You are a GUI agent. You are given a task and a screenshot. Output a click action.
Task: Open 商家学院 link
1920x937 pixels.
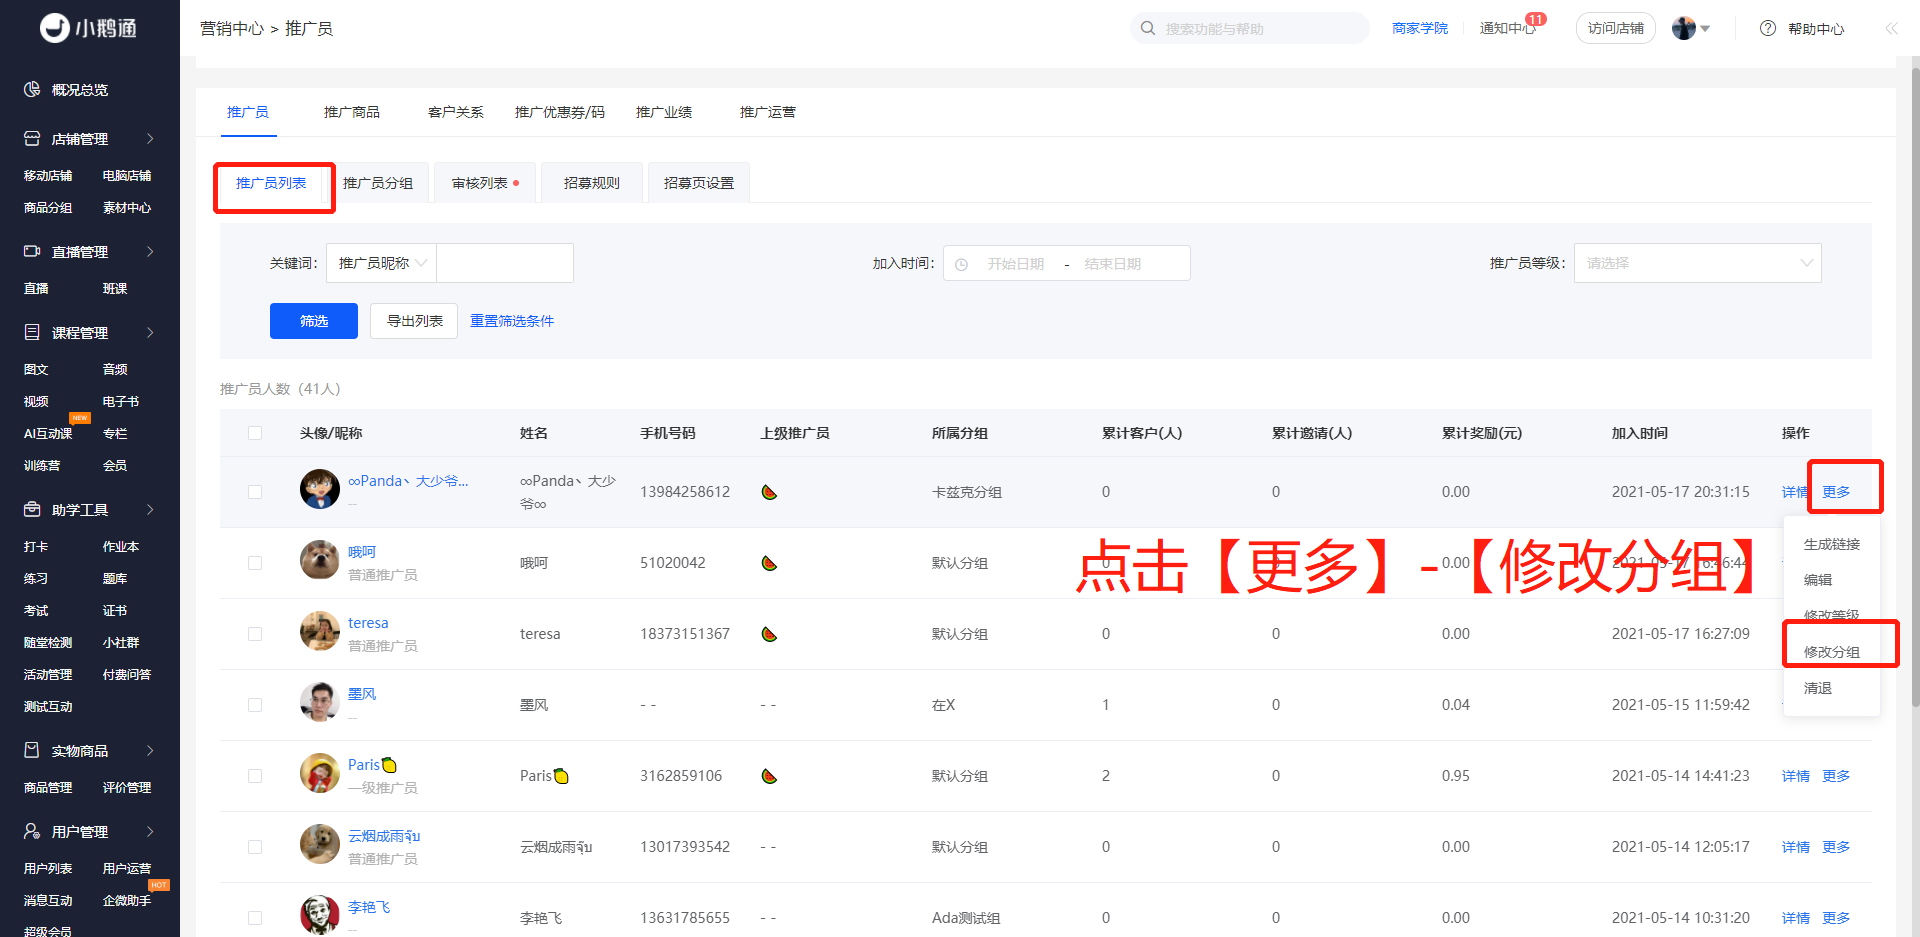(x=1420, y=28)
